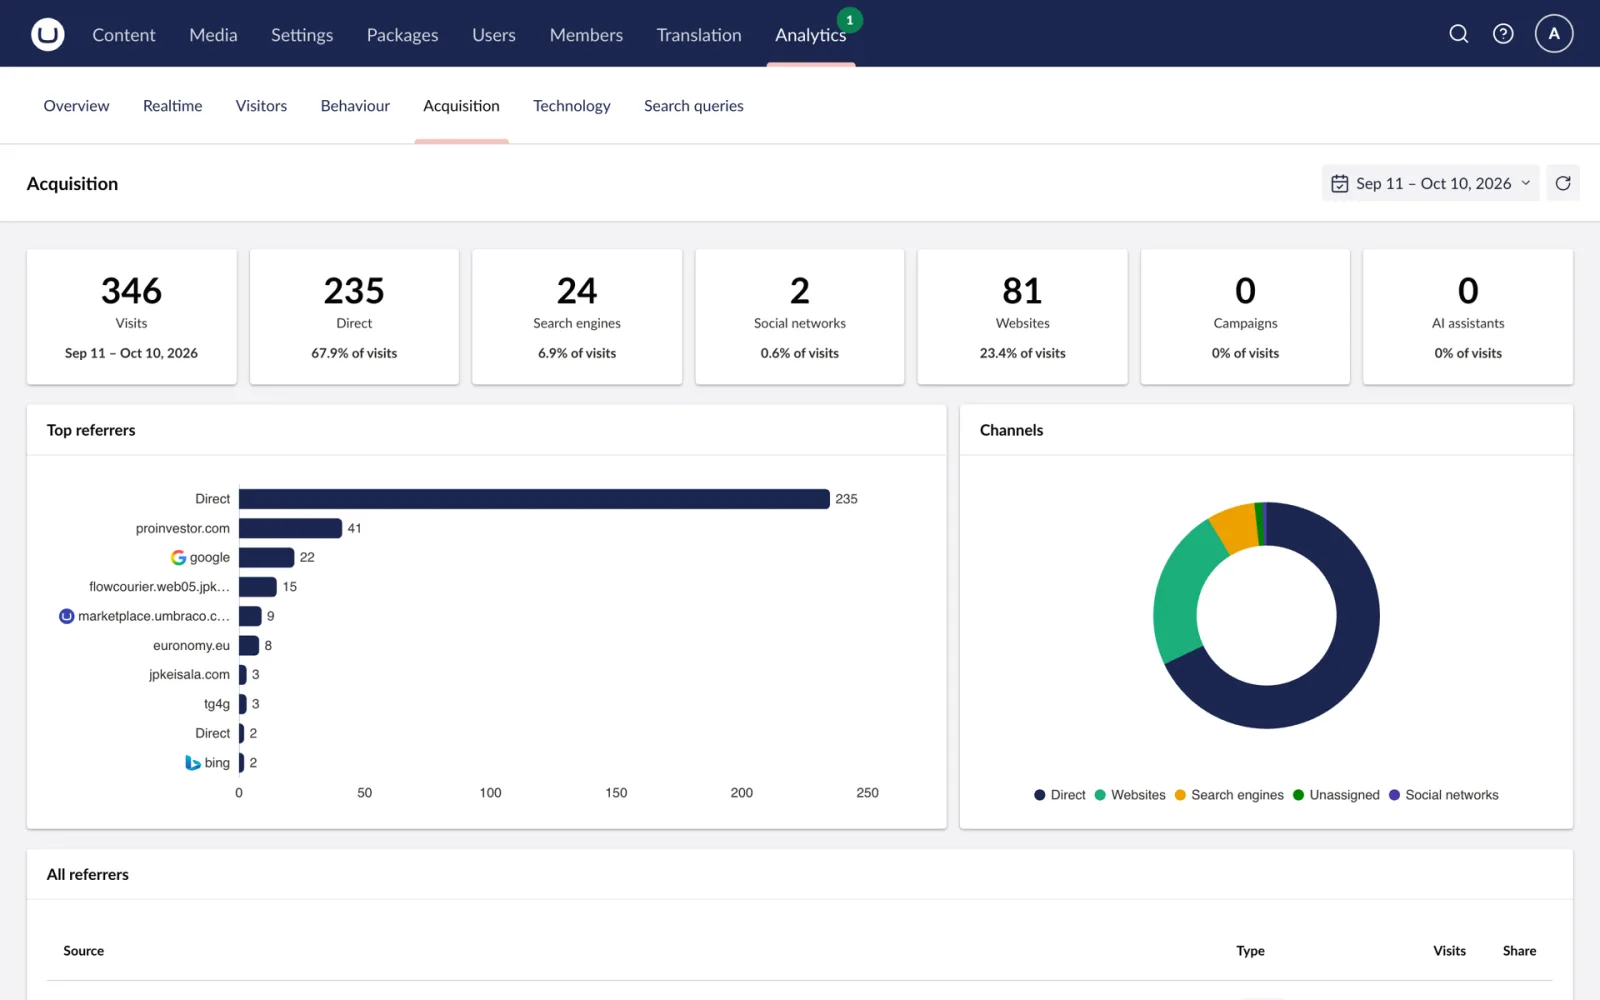Switch to the Realtime tab
The image size is (1600, 1000).
[172, 106]
